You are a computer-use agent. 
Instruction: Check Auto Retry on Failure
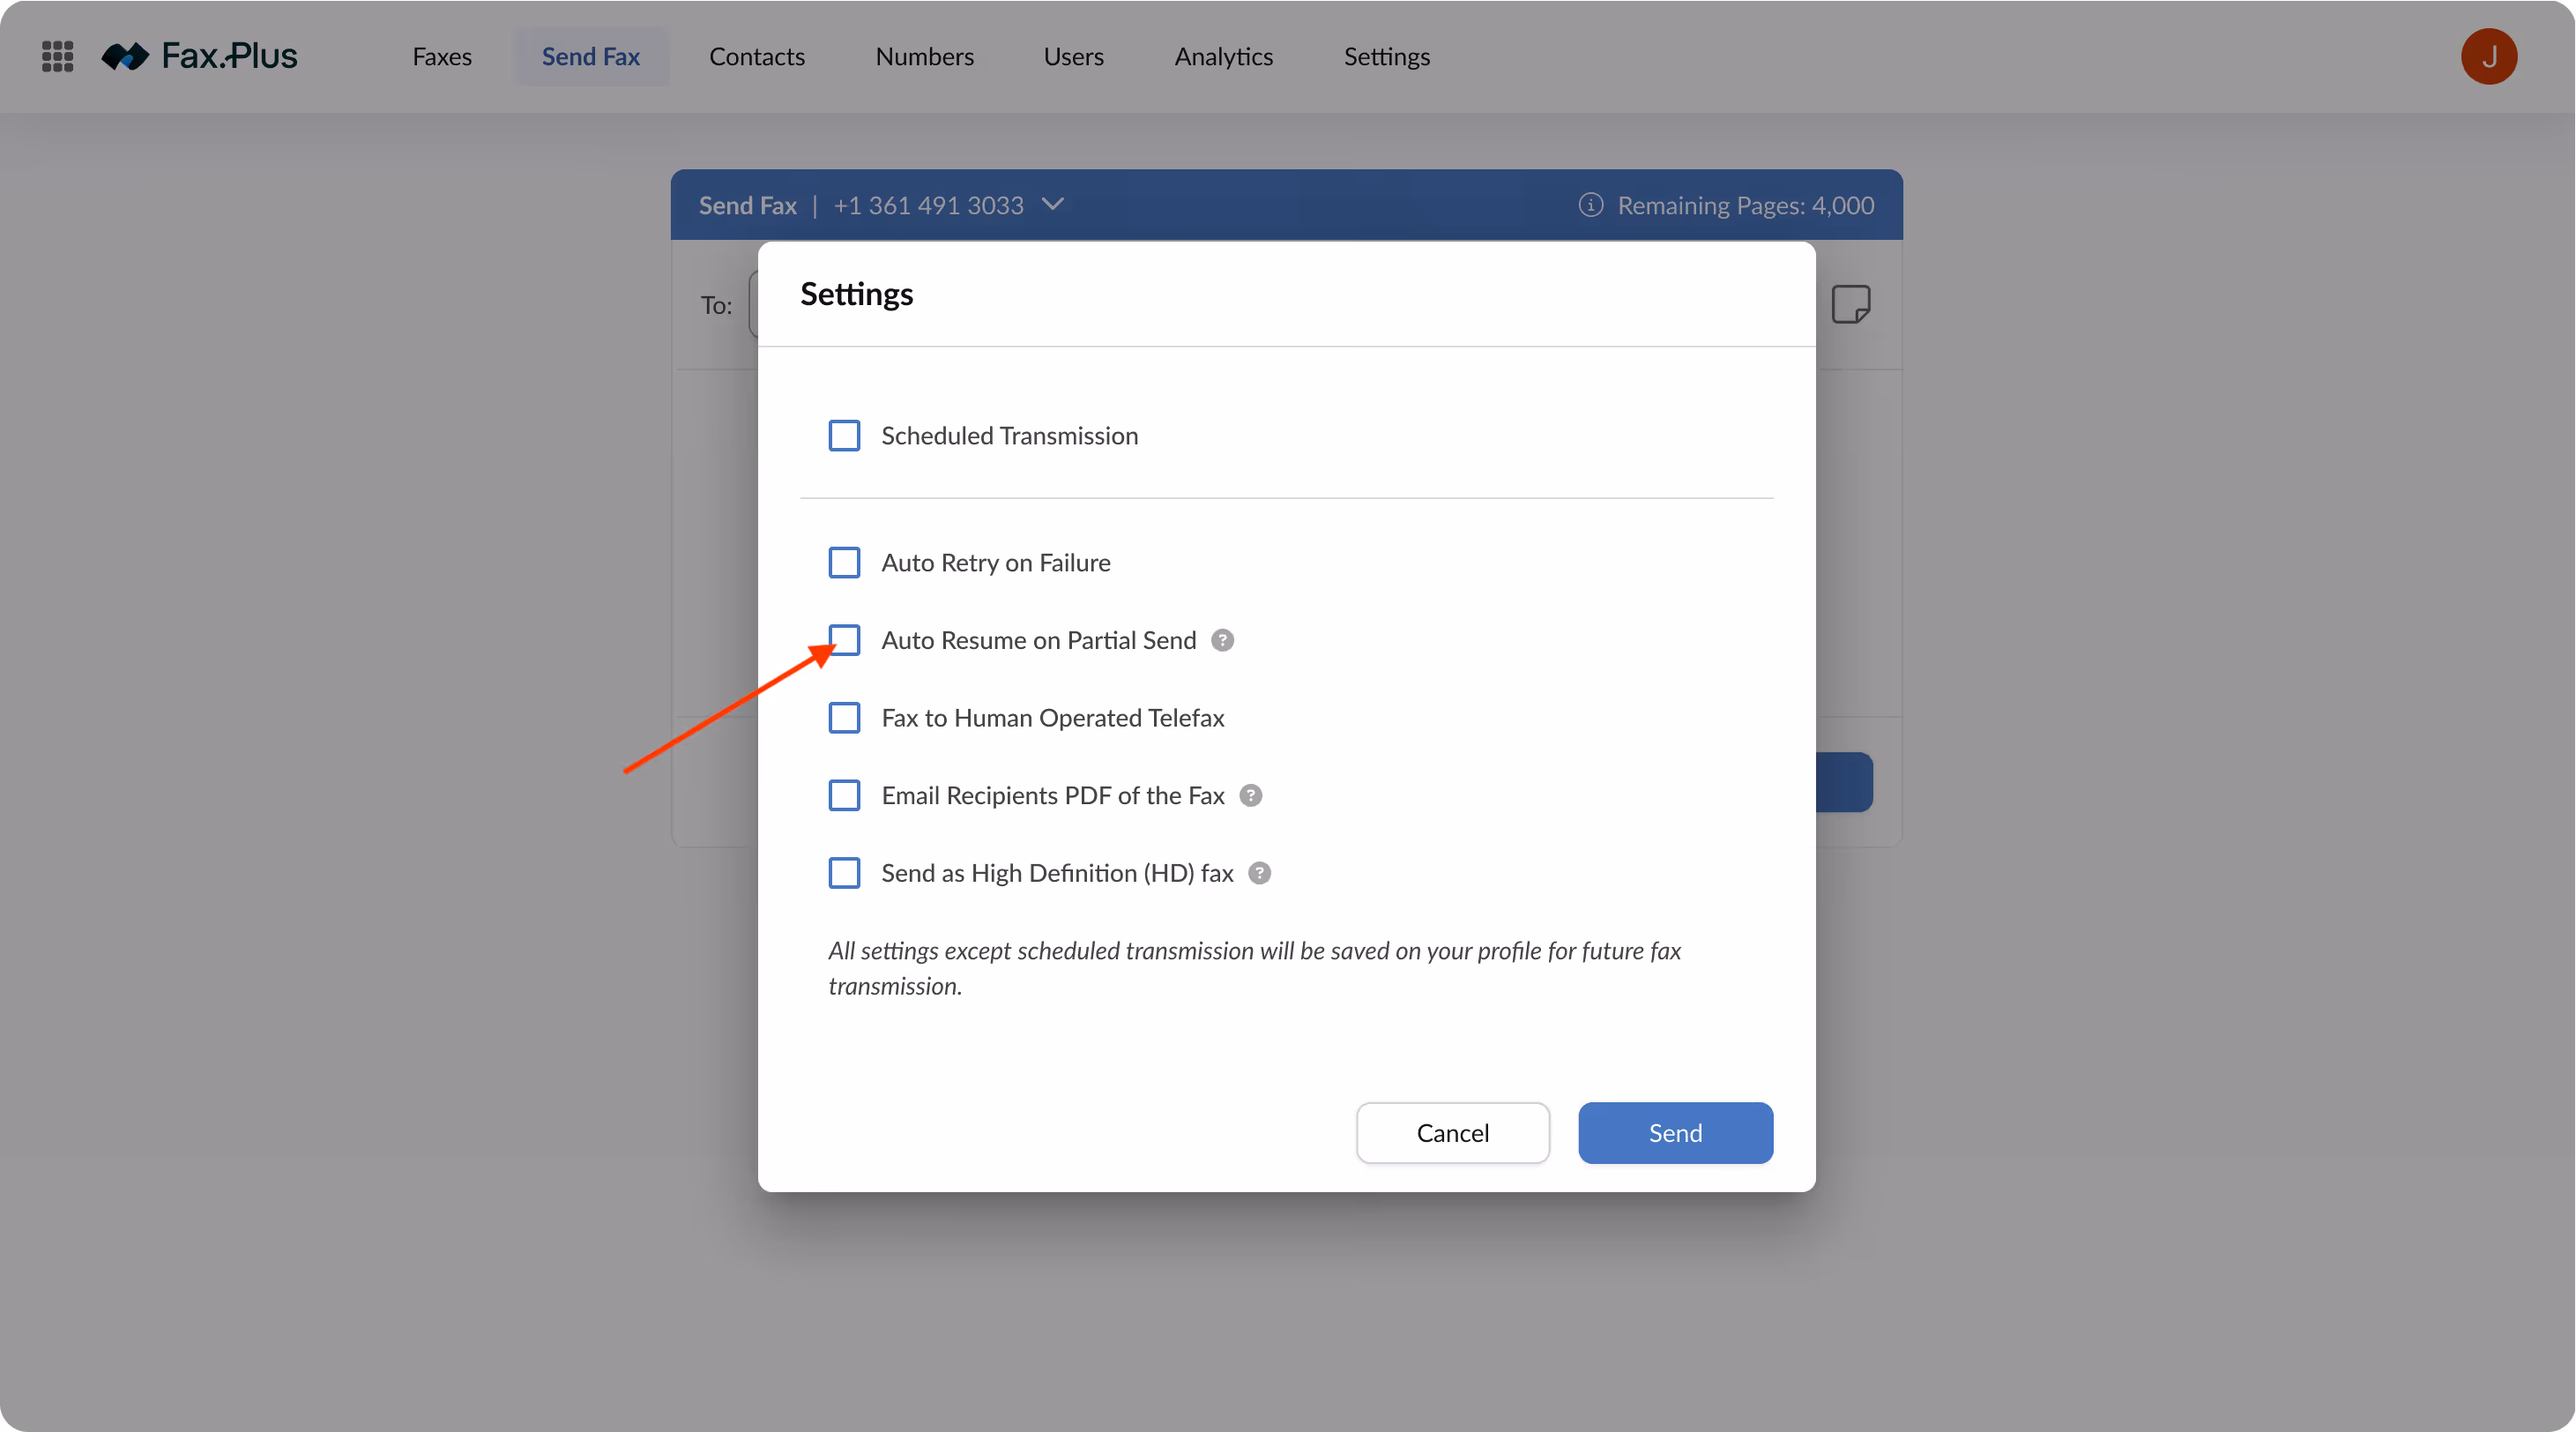pos(844,563)
